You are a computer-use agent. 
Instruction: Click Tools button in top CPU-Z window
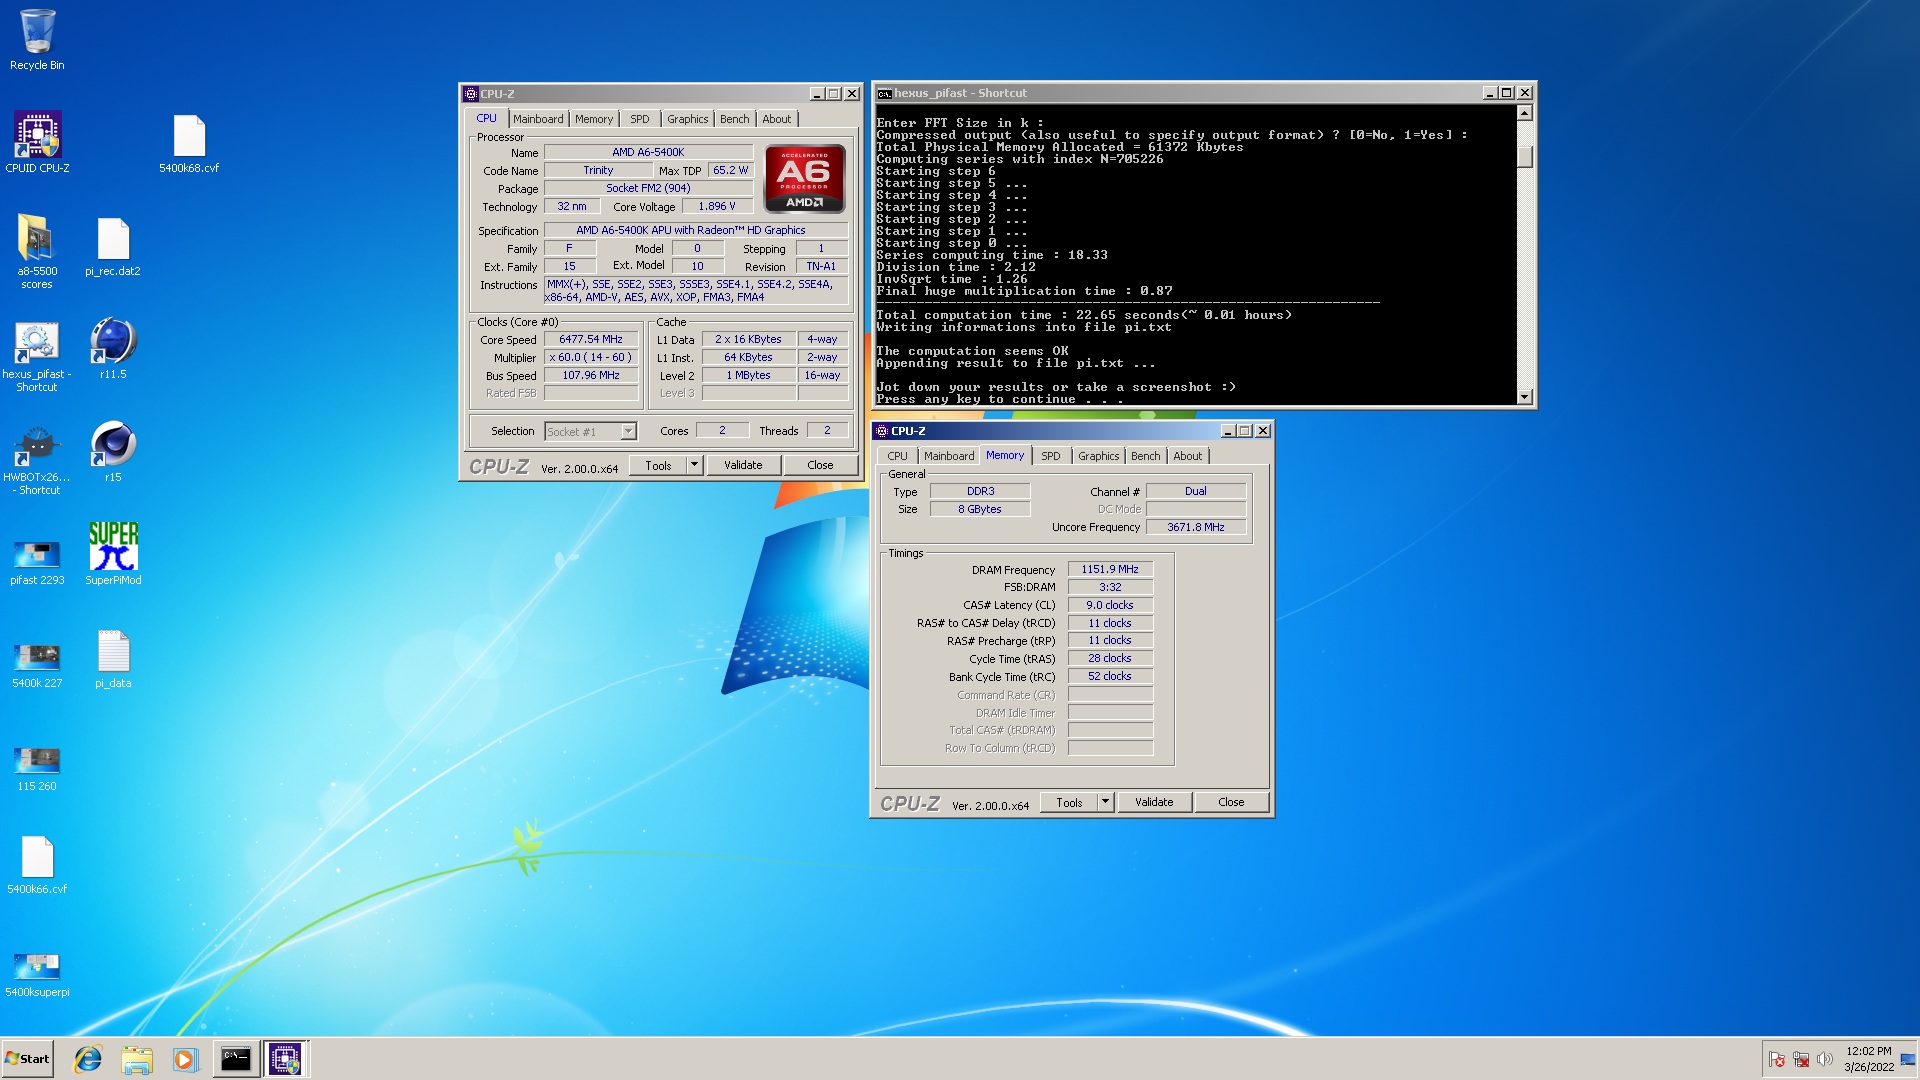pos(659,465)
